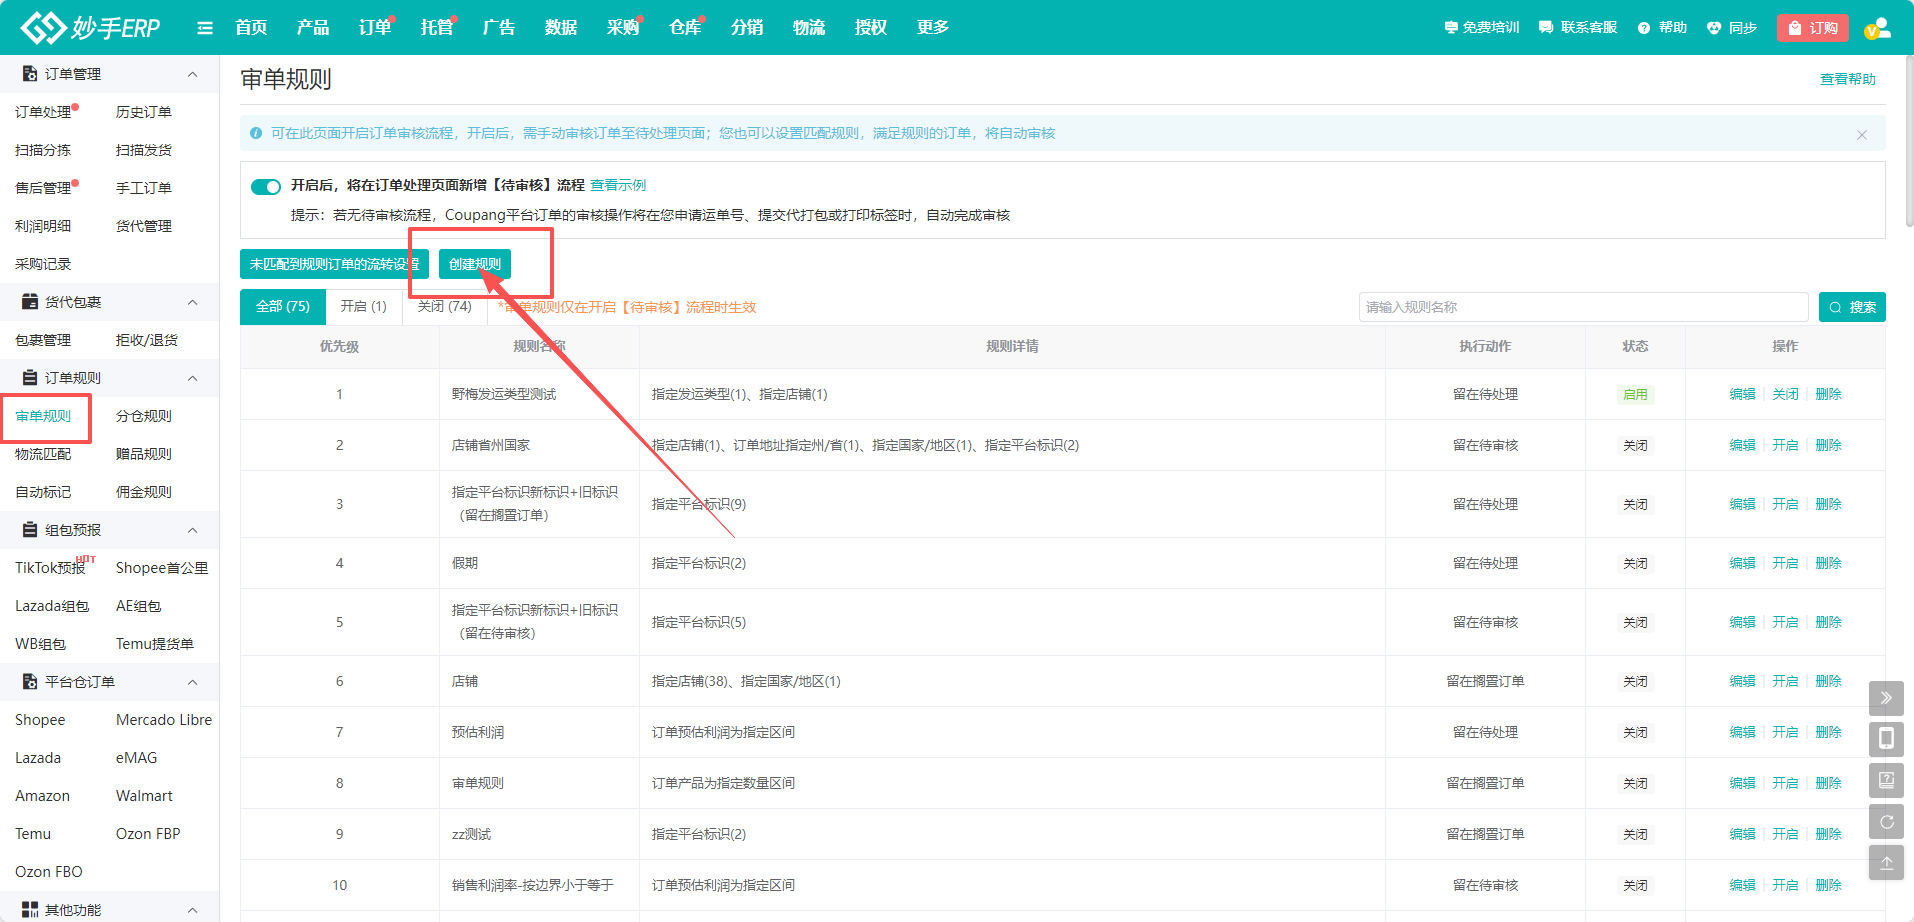Switch to the 关闭 (74) tab
The image size is (1914, 922).
coord(444,307)
